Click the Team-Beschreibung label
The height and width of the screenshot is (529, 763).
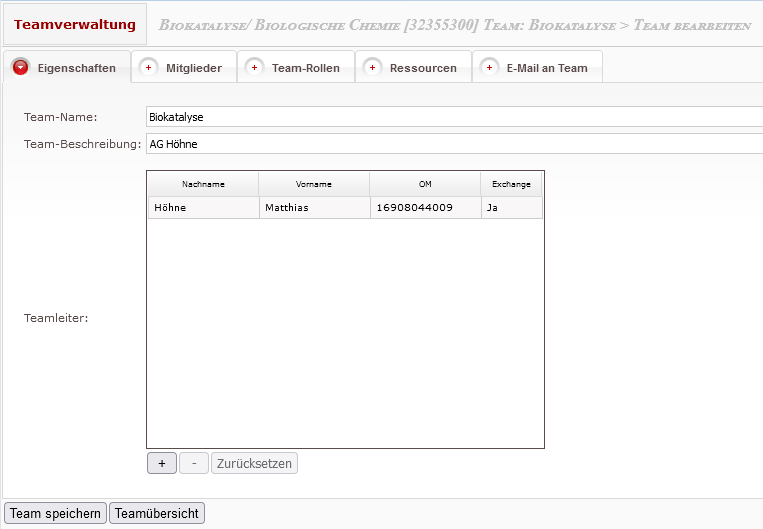pos(82,144)
